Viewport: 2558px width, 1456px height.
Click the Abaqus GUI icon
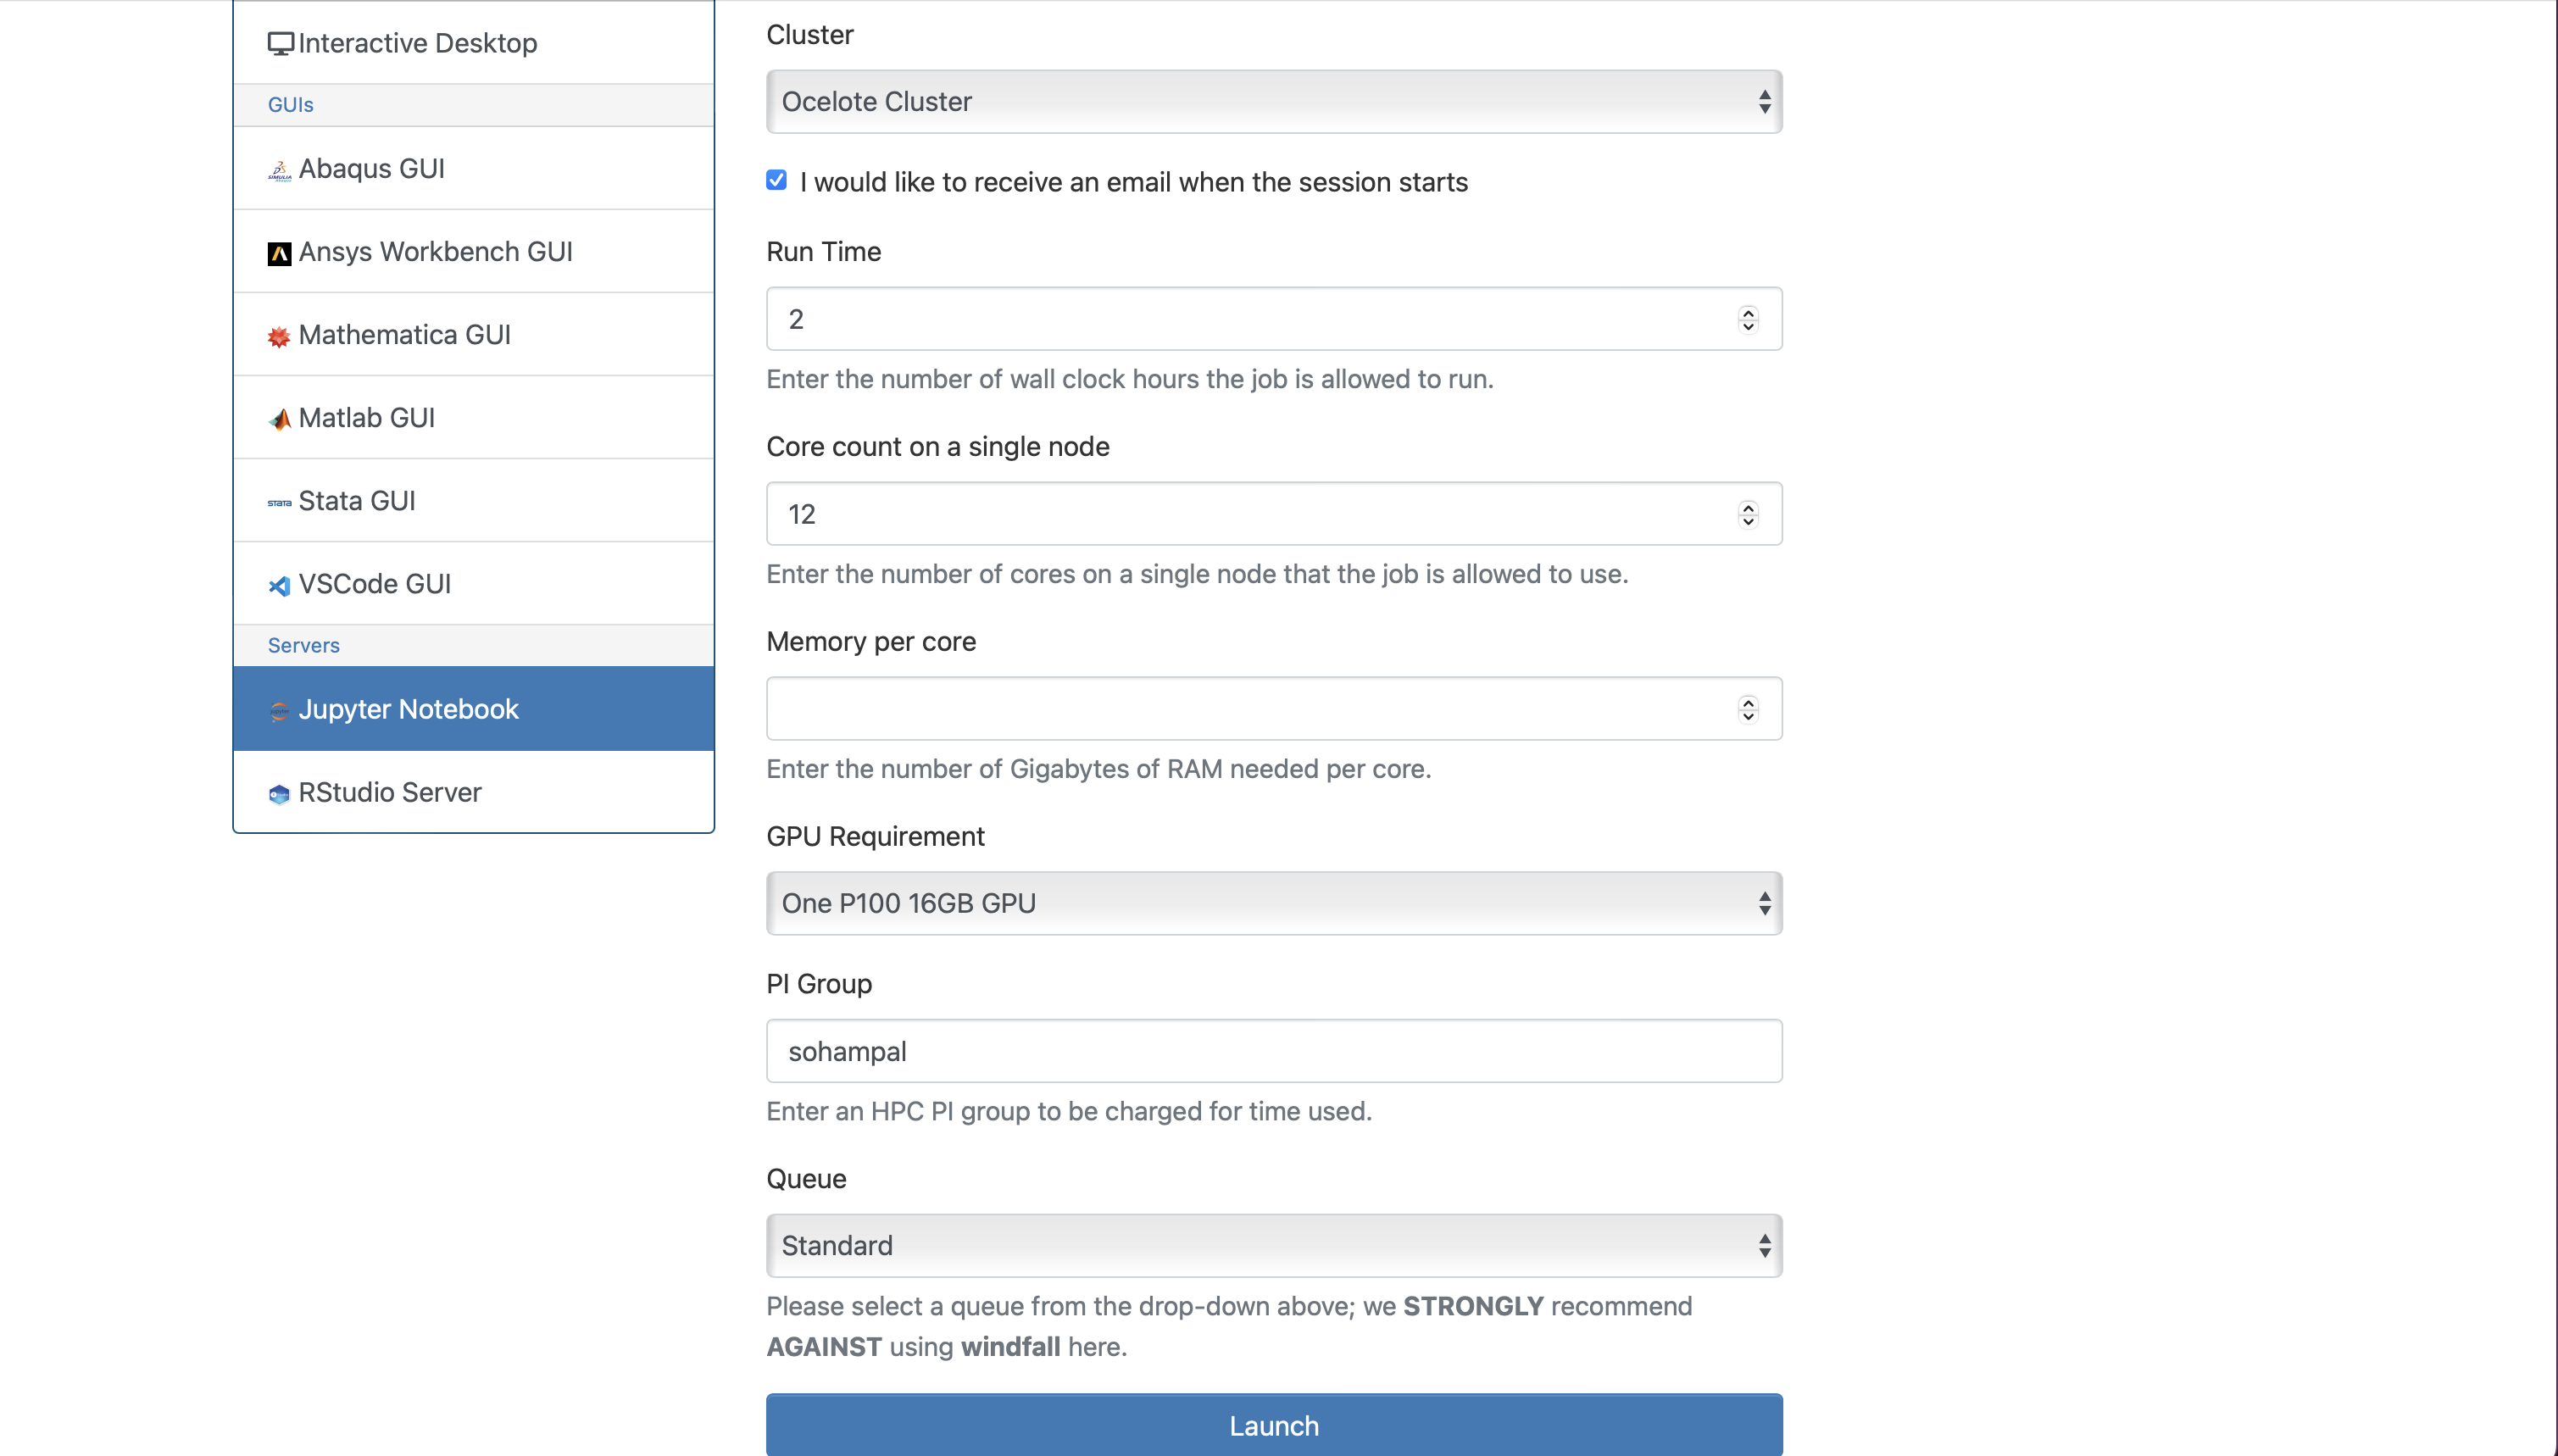(x=280, y=170)
